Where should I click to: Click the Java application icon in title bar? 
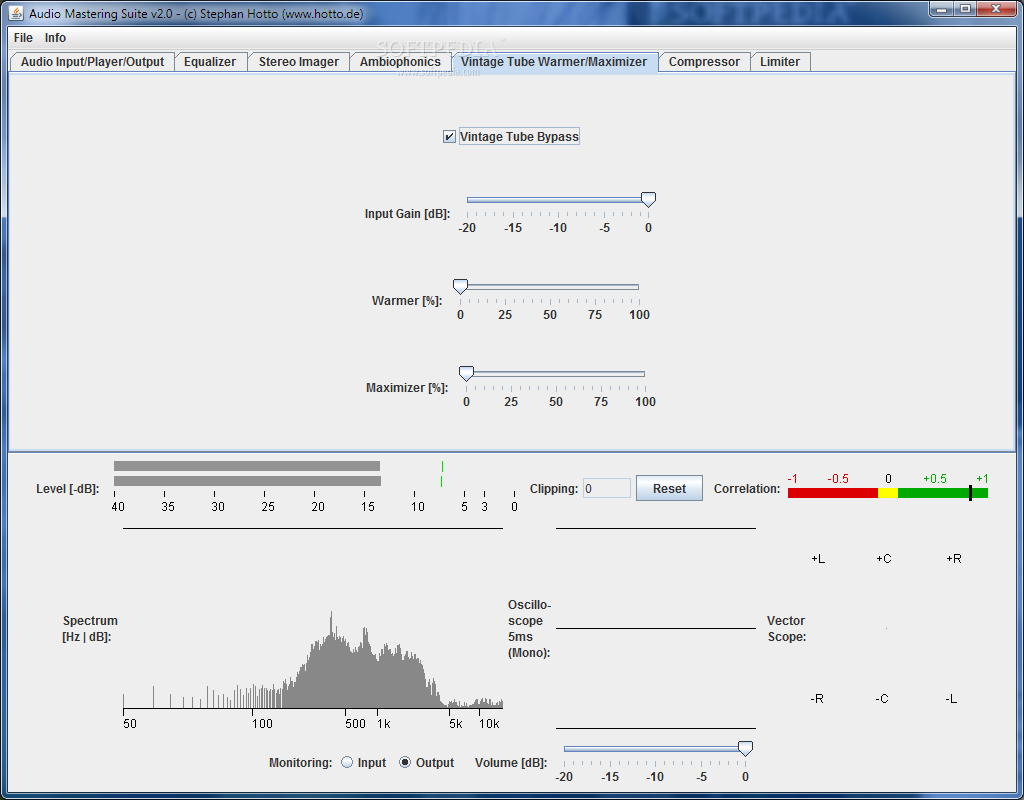pos(16,13)
